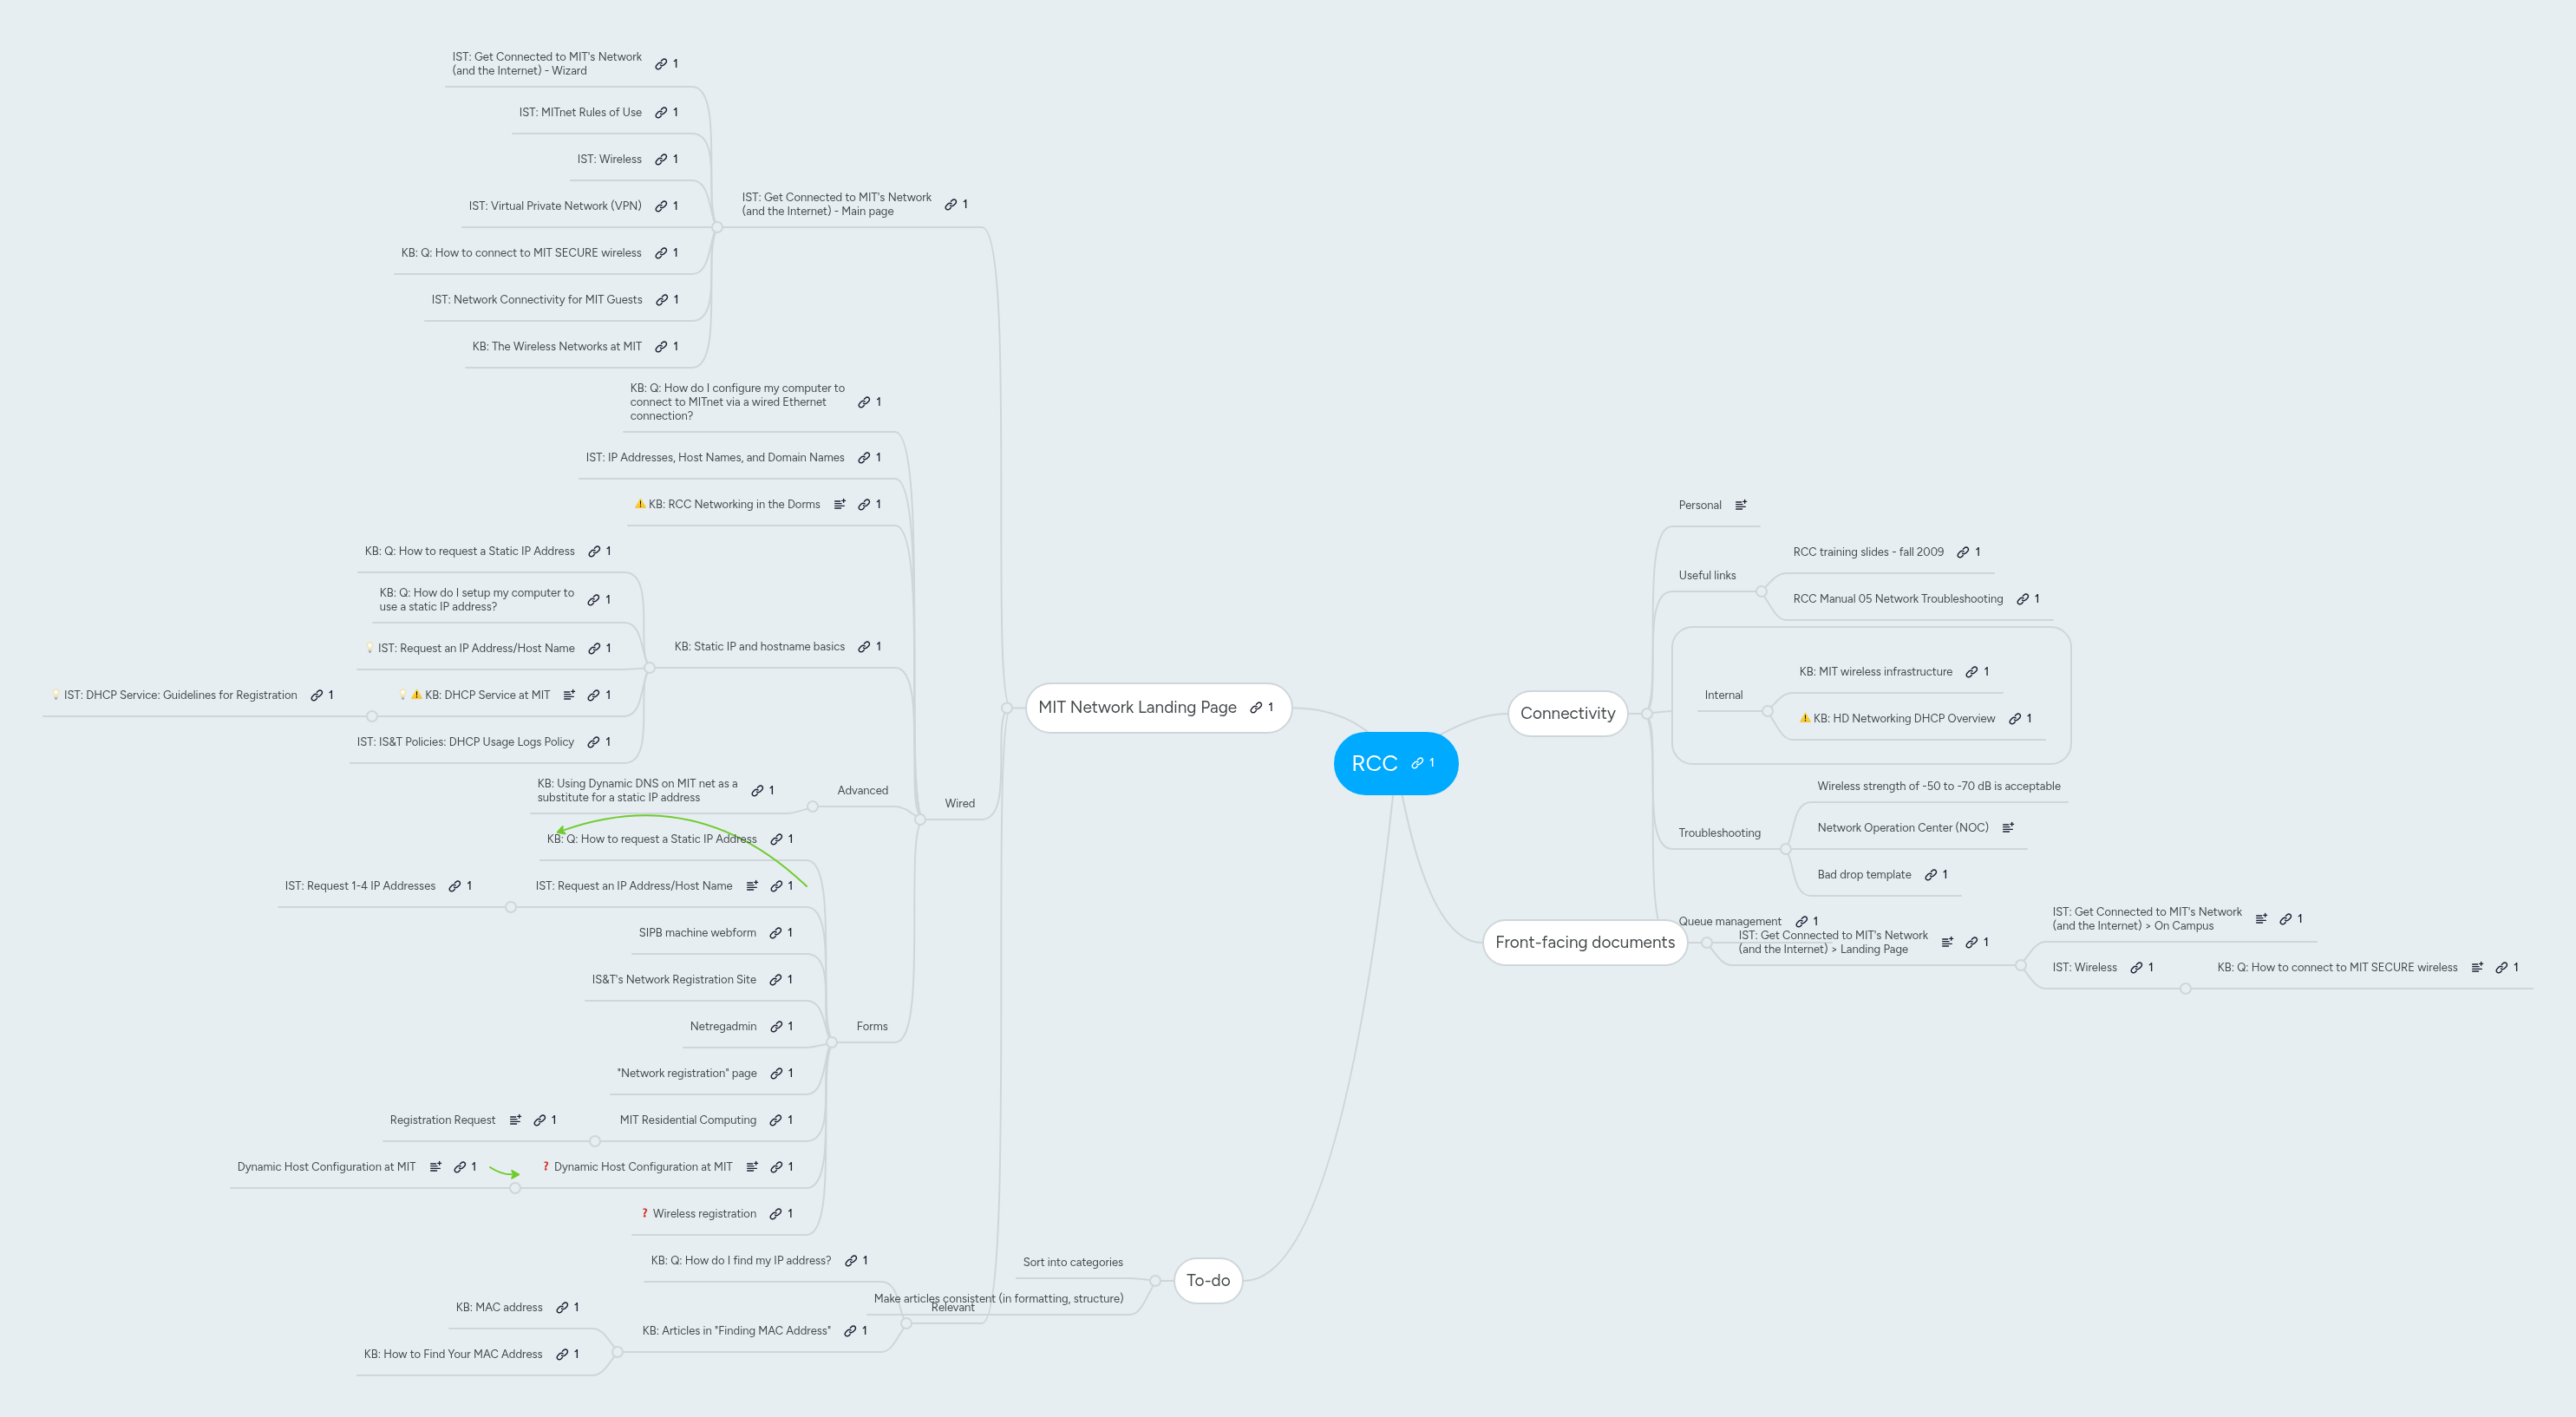This screenshot has width=2576, height=1417.
Task: Collapse children of KB: Static IP and hostname basics
Action: point(650,668)
